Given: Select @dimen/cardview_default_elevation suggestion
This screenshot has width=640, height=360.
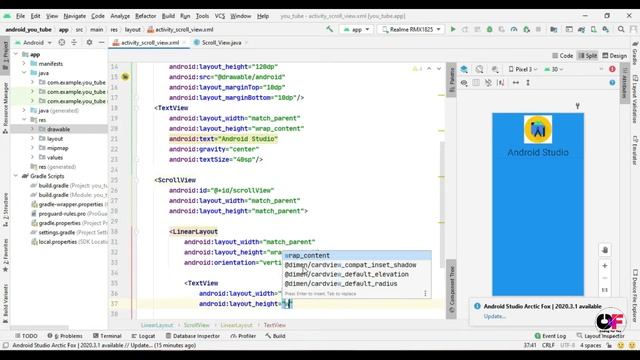Looking at the screenshot, I should pos(357,274).
